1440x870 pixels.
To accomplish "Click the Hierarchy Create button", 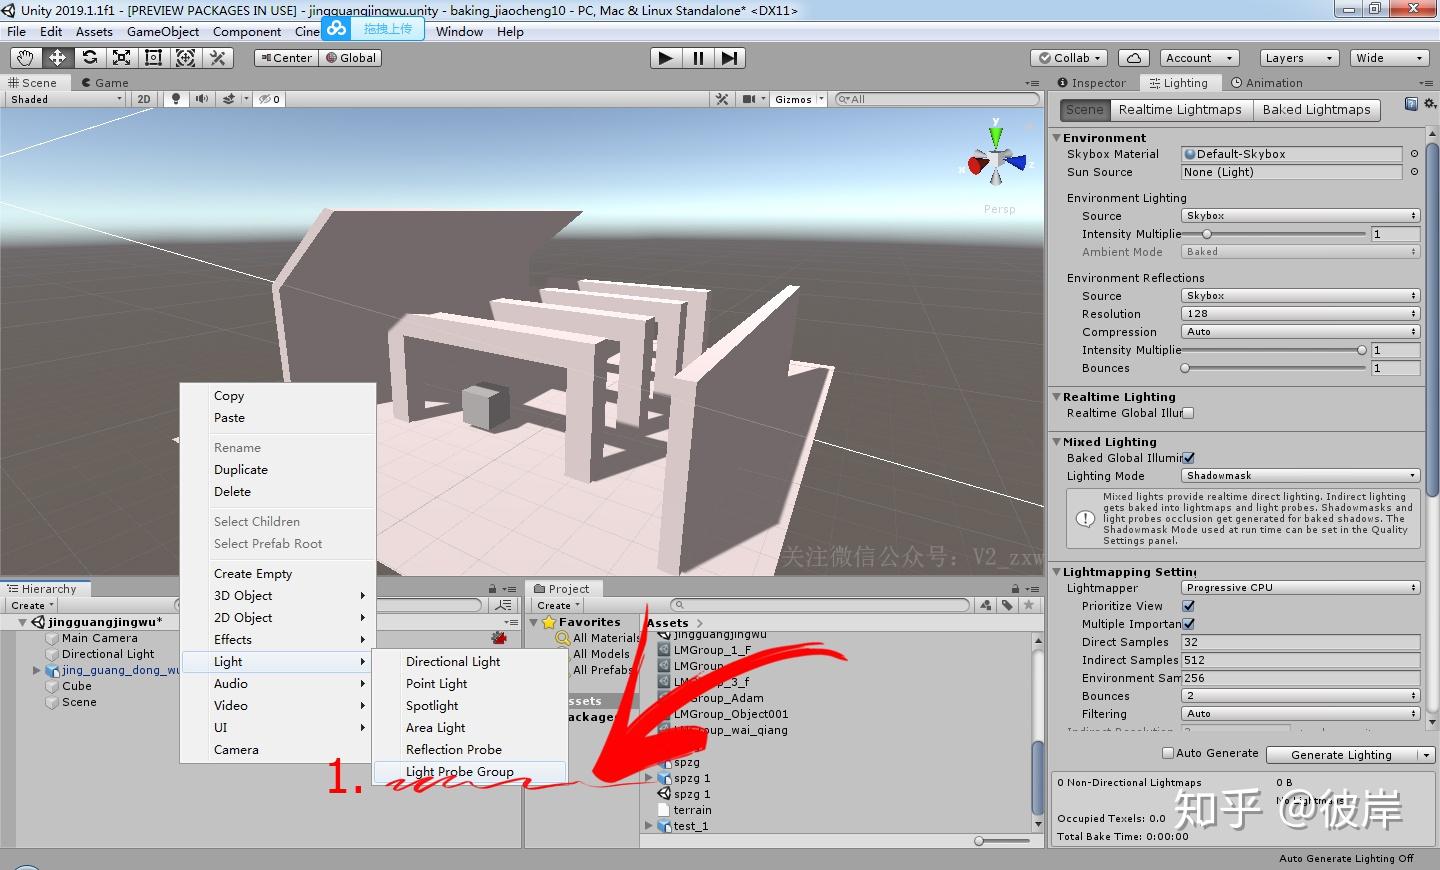I will click(32, 606).
